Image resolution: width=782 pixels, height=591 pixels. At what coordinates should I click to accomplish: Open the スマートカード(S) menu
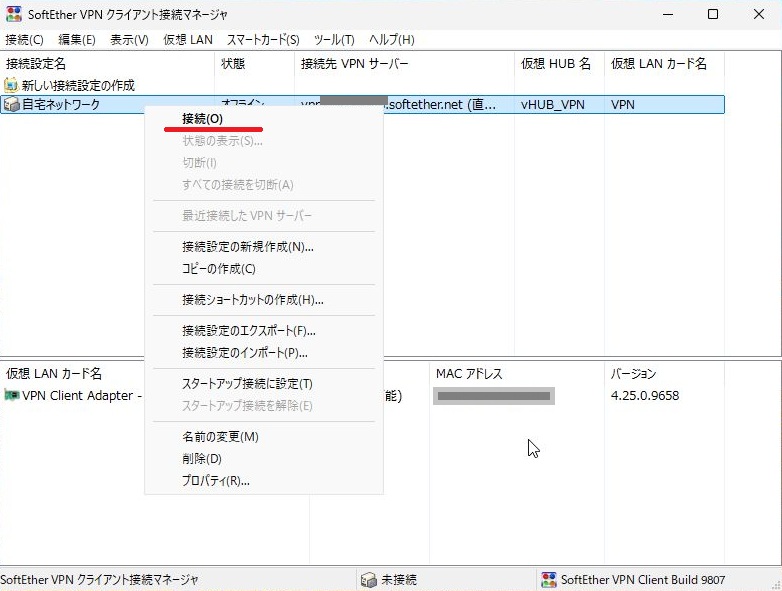pyautogui.click(x=263, y=40)
